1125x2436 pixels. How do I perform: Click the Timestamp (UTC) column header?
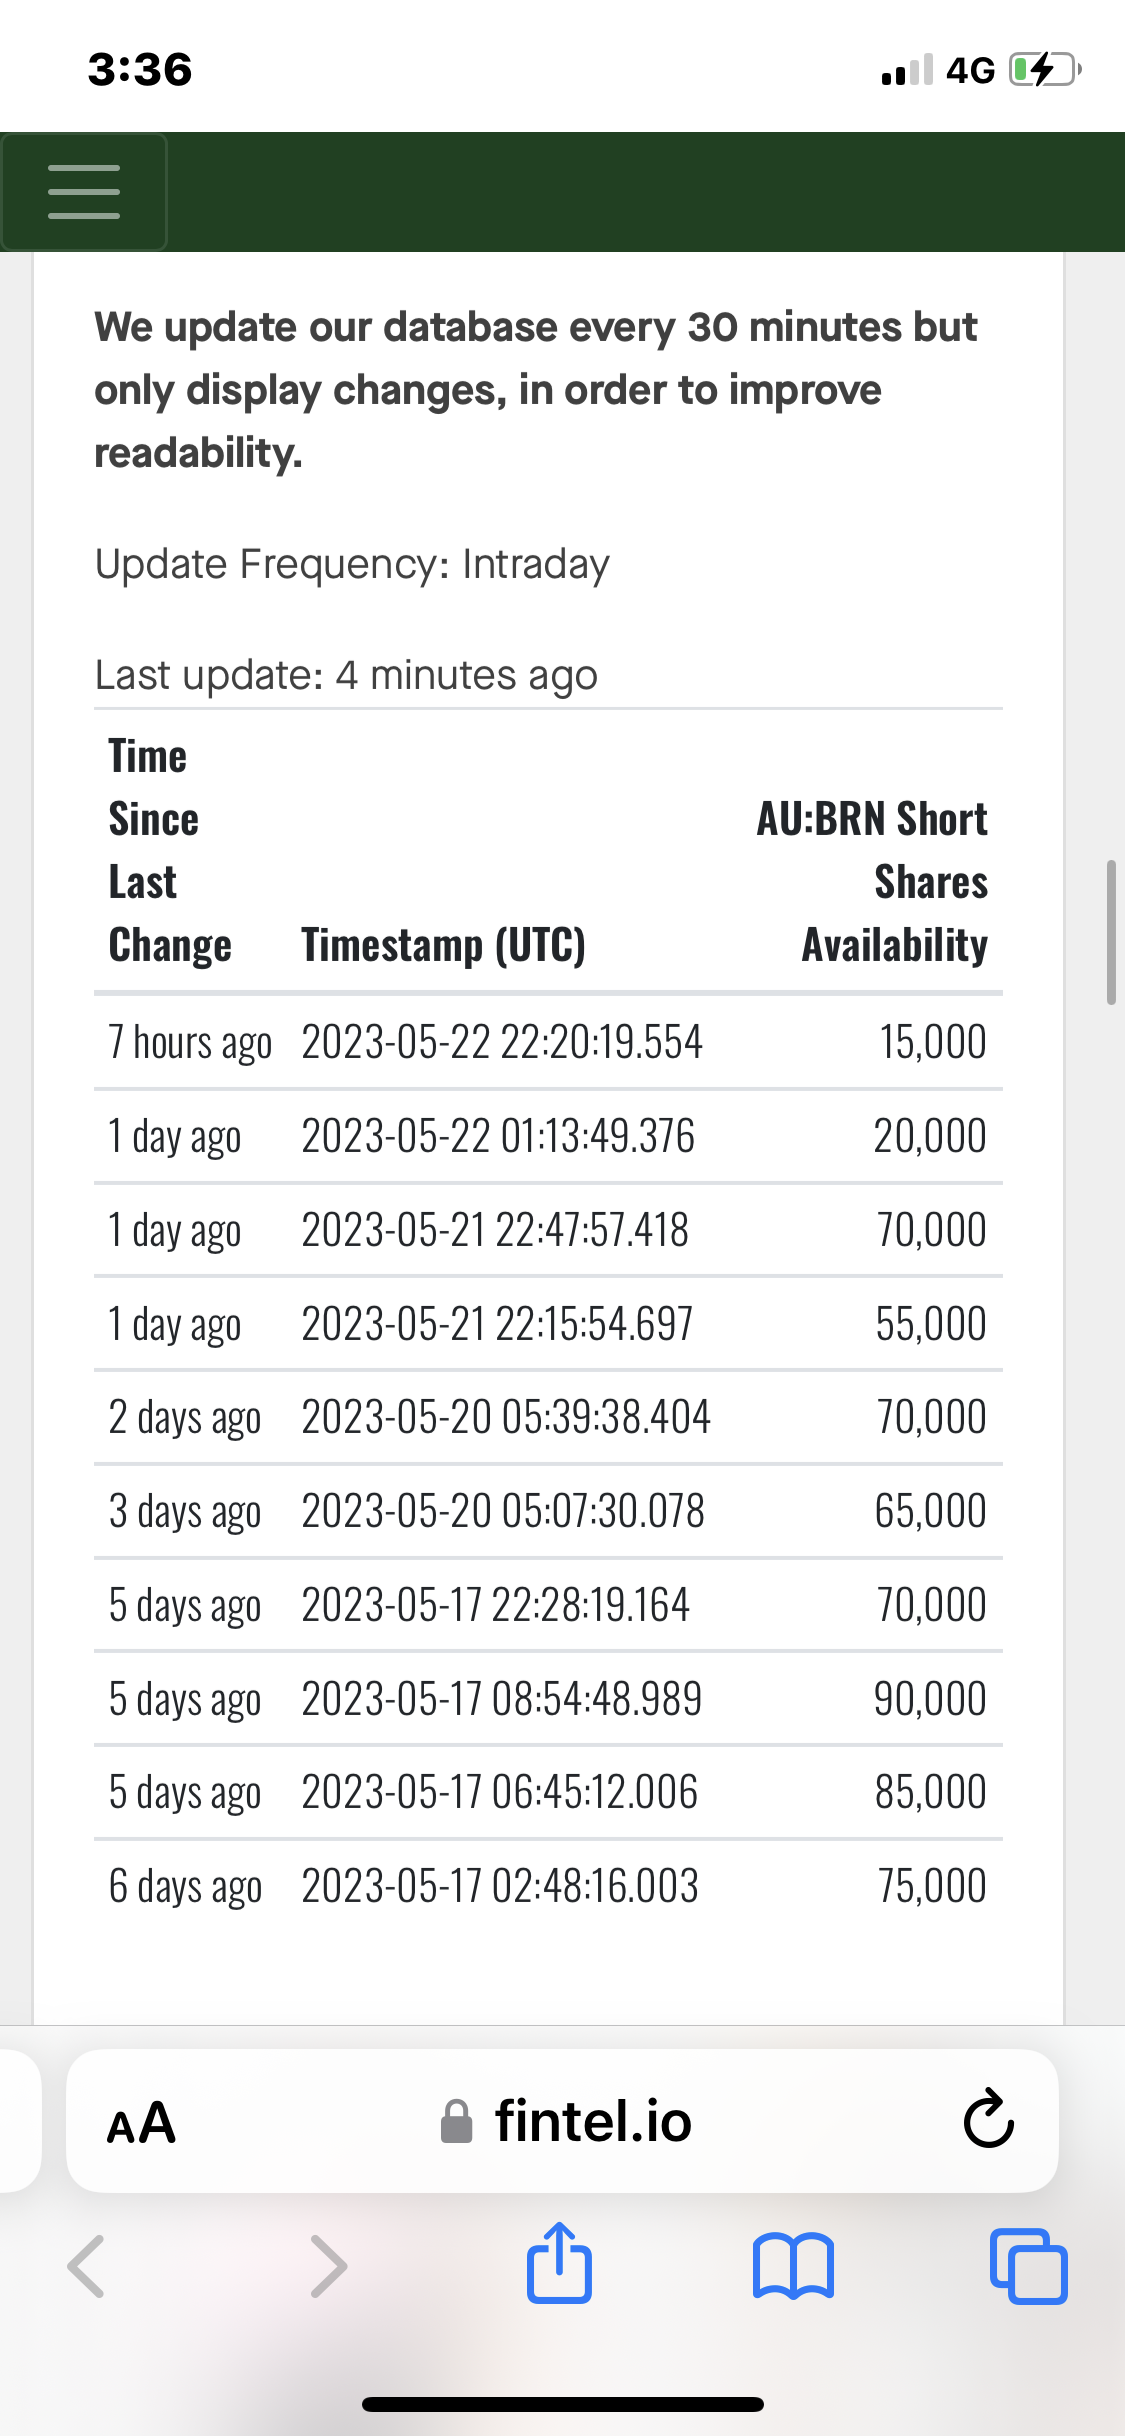point(443,945)
